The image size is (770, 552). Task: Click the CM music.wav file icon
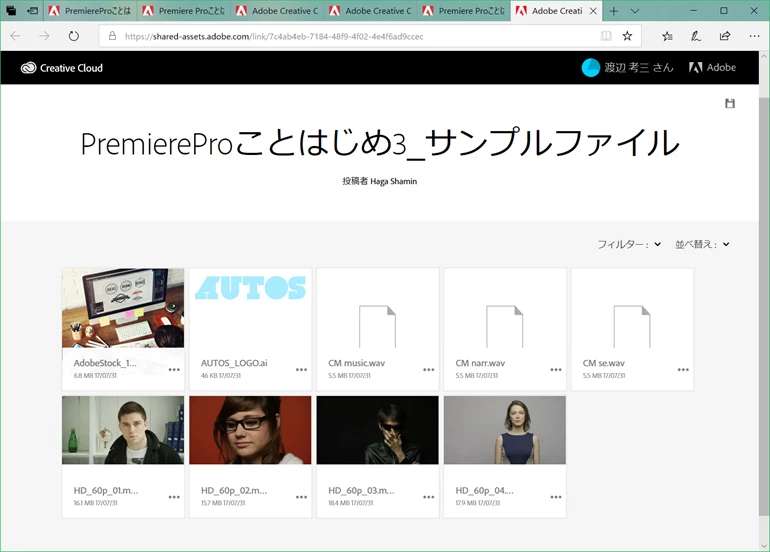point(377,327)
